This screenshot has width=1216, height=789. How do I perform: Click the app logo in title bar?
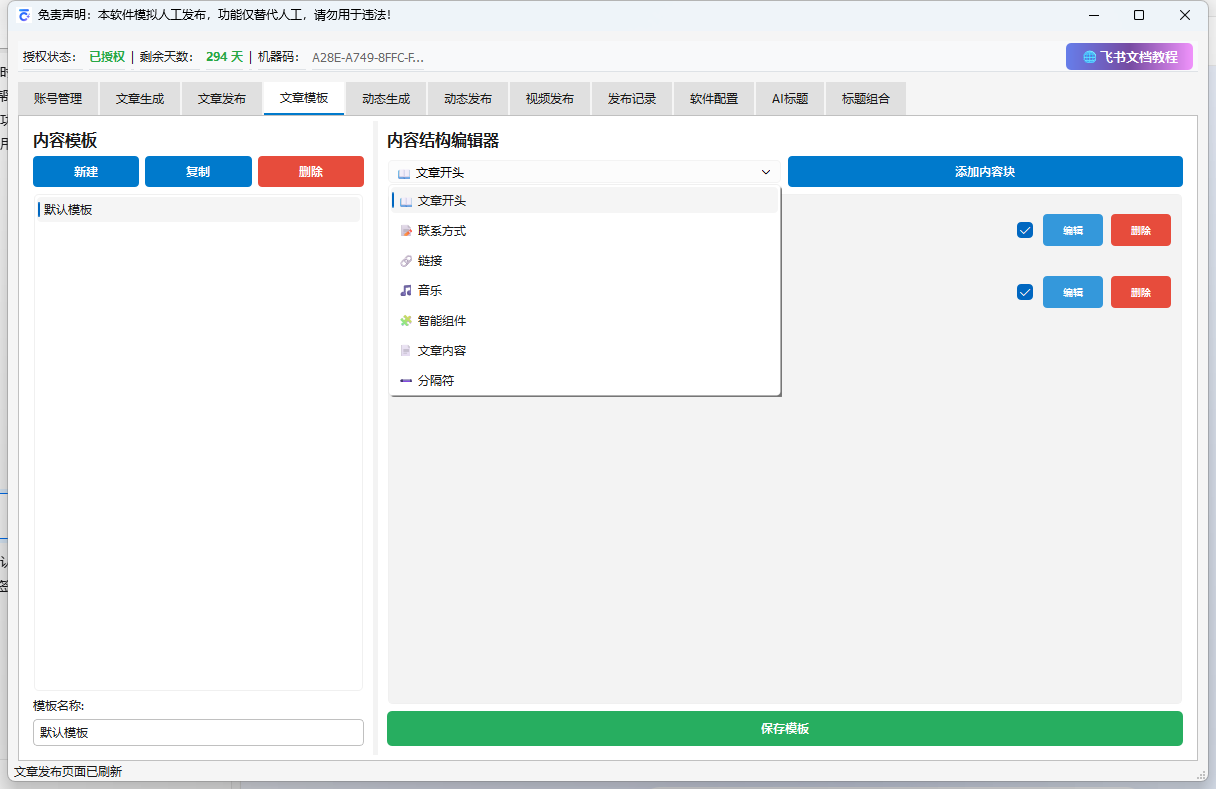coord(24,15)
